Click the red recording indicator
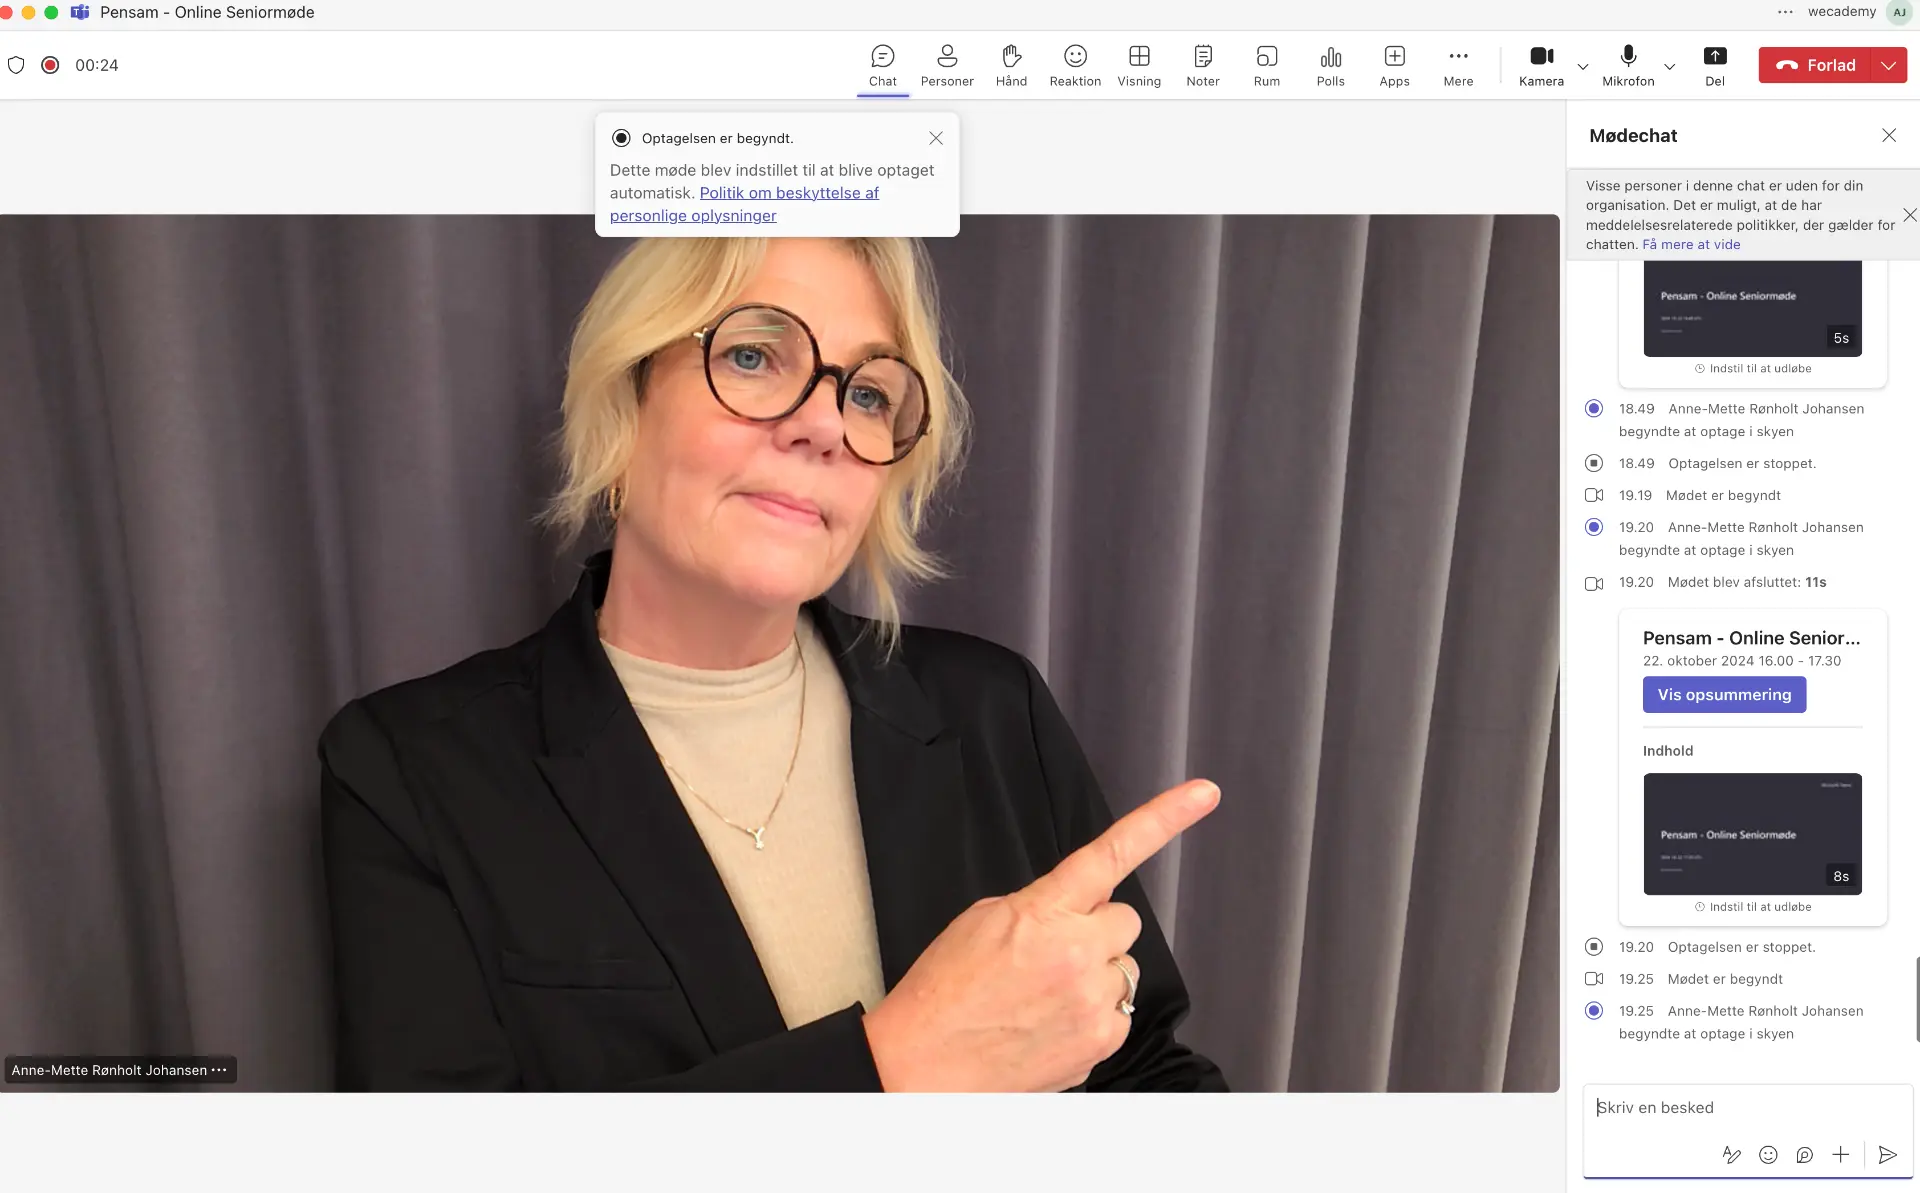The width and height of the screenshot is (1920, 1193). click(x=50, y=65)
